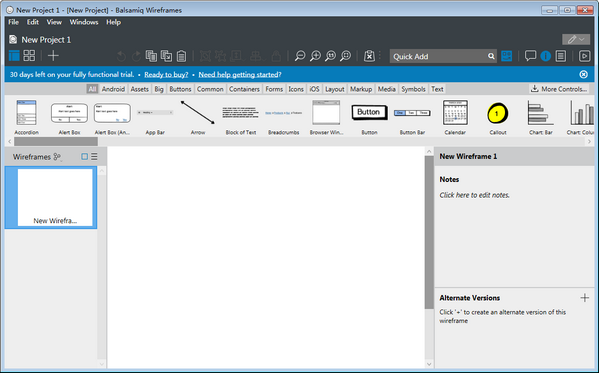Click the Lock padlock icon
The image size is (599, 373).
276,56
